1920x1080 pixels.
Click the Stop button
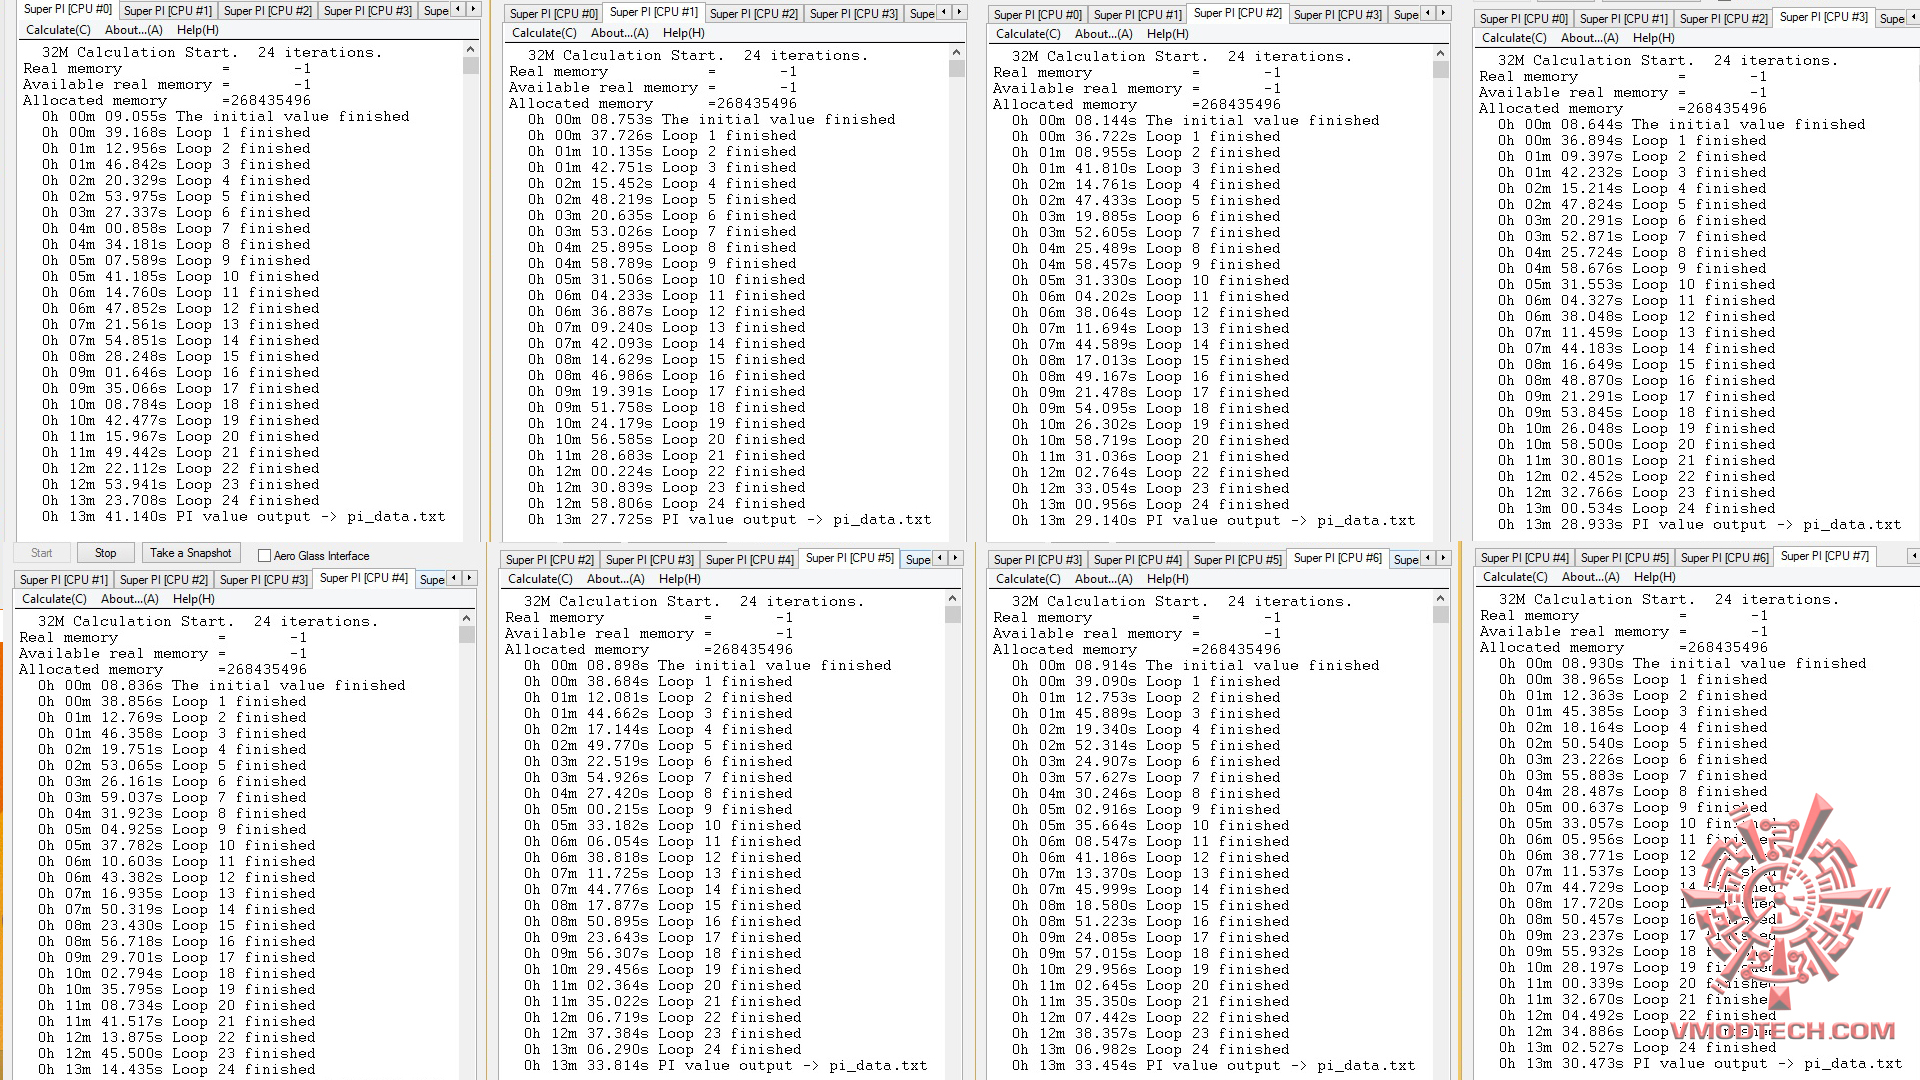(105, 553)
